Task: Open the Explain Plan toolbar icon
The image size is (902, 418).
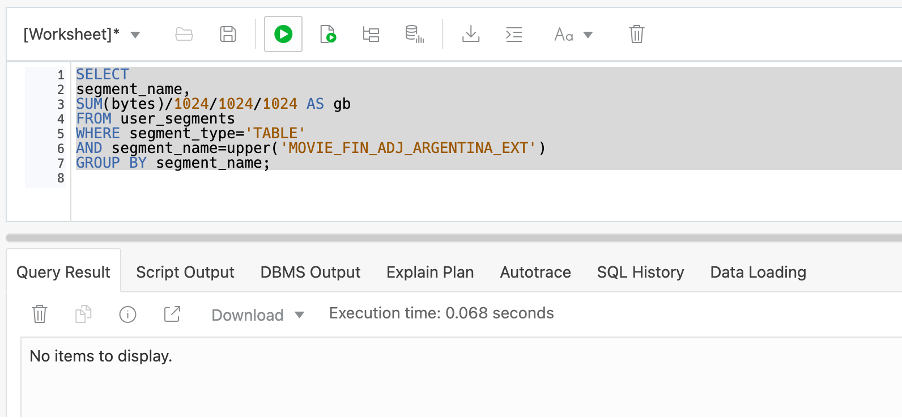Action: click(371, 34)
